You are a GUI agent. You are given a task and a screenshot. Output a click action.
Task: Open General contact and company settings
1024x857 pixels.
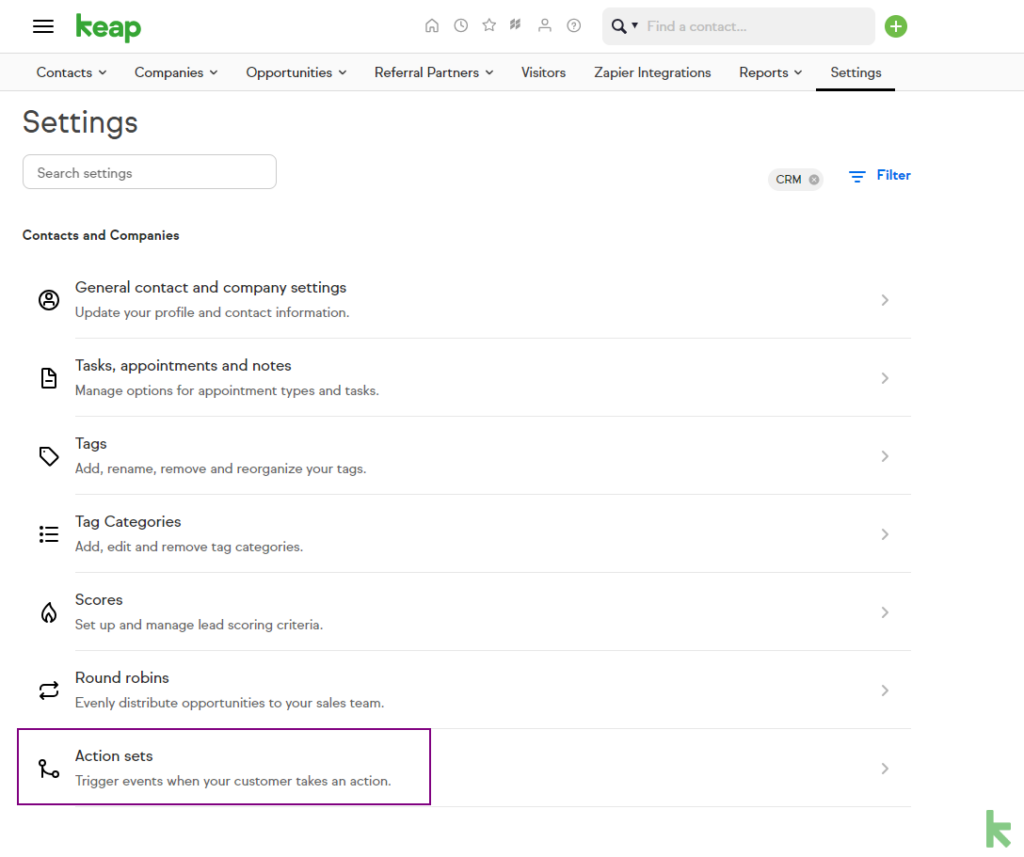pyautogui.click(x=211, y=287)
